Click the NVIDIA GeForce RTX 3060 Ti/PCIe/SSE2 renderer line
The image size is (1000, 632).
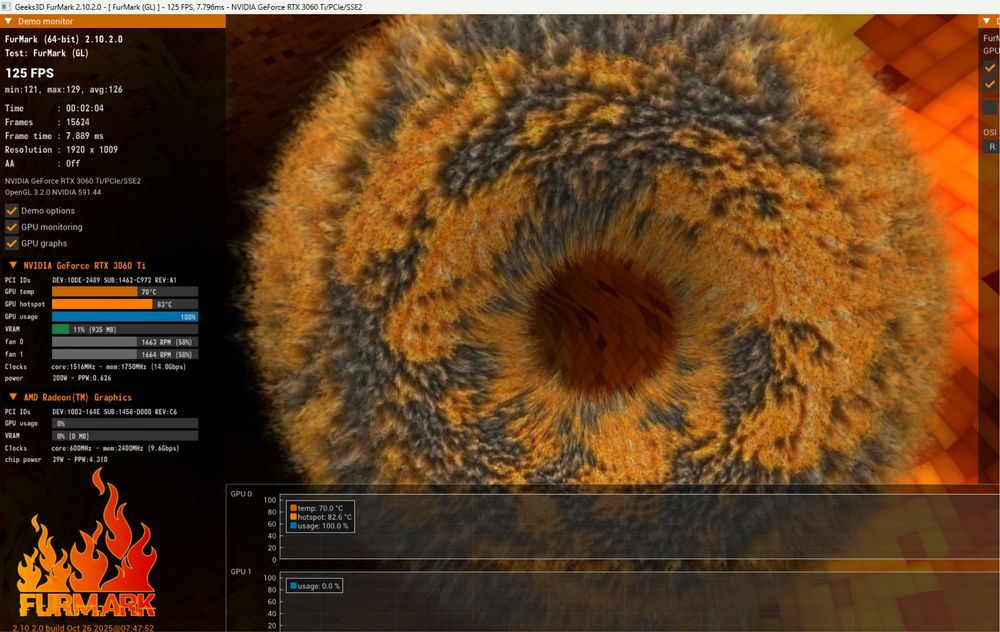pos(73,180)
